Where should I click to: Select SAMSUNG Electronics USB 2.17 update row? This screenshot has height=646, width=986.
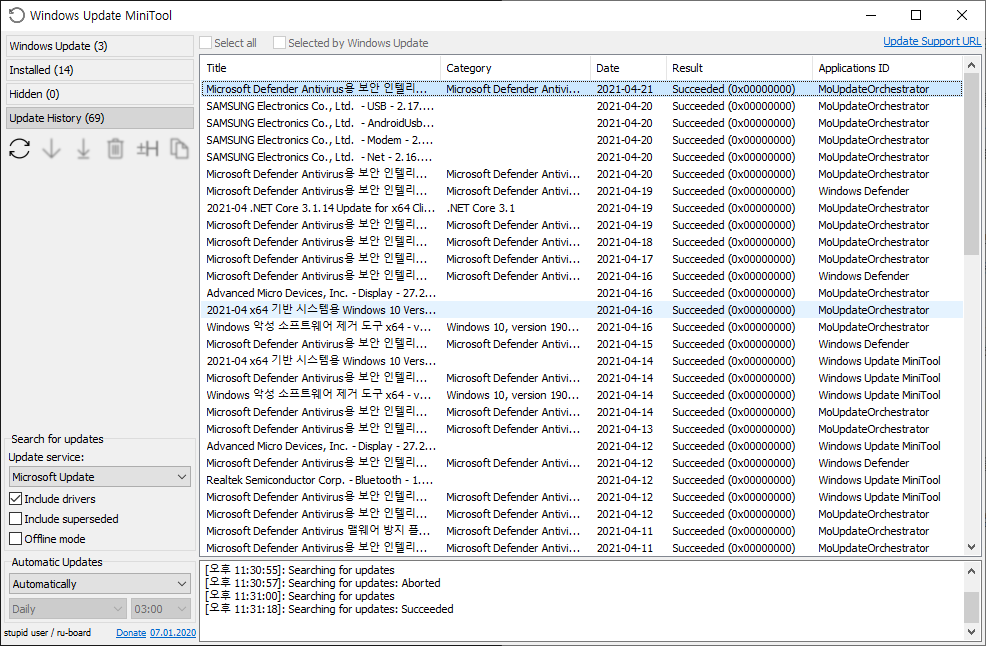tap(582, 106)
